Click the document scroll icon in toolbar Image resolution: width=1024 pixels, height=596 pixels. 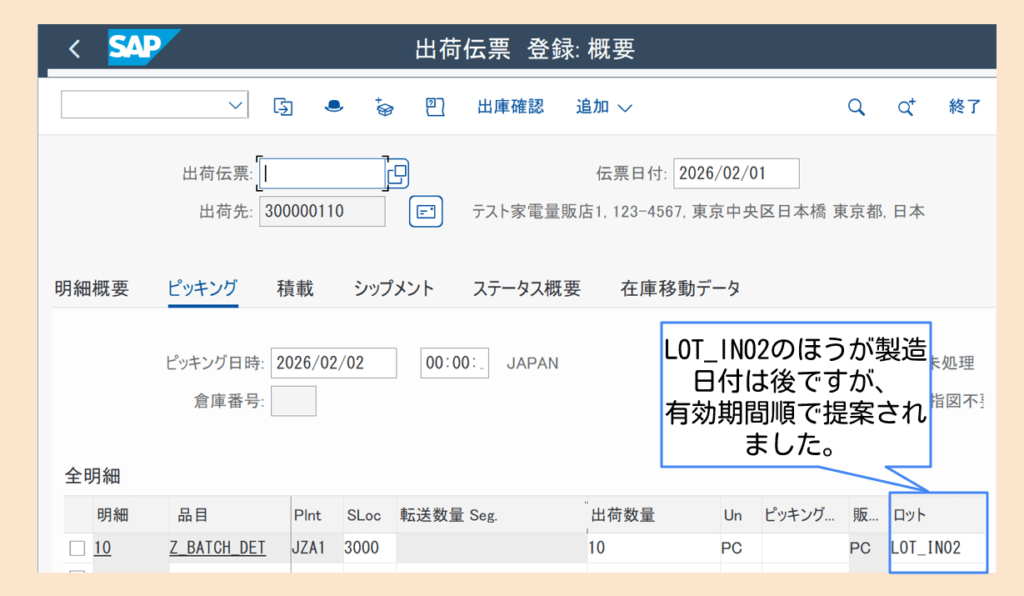pos(435,107)
